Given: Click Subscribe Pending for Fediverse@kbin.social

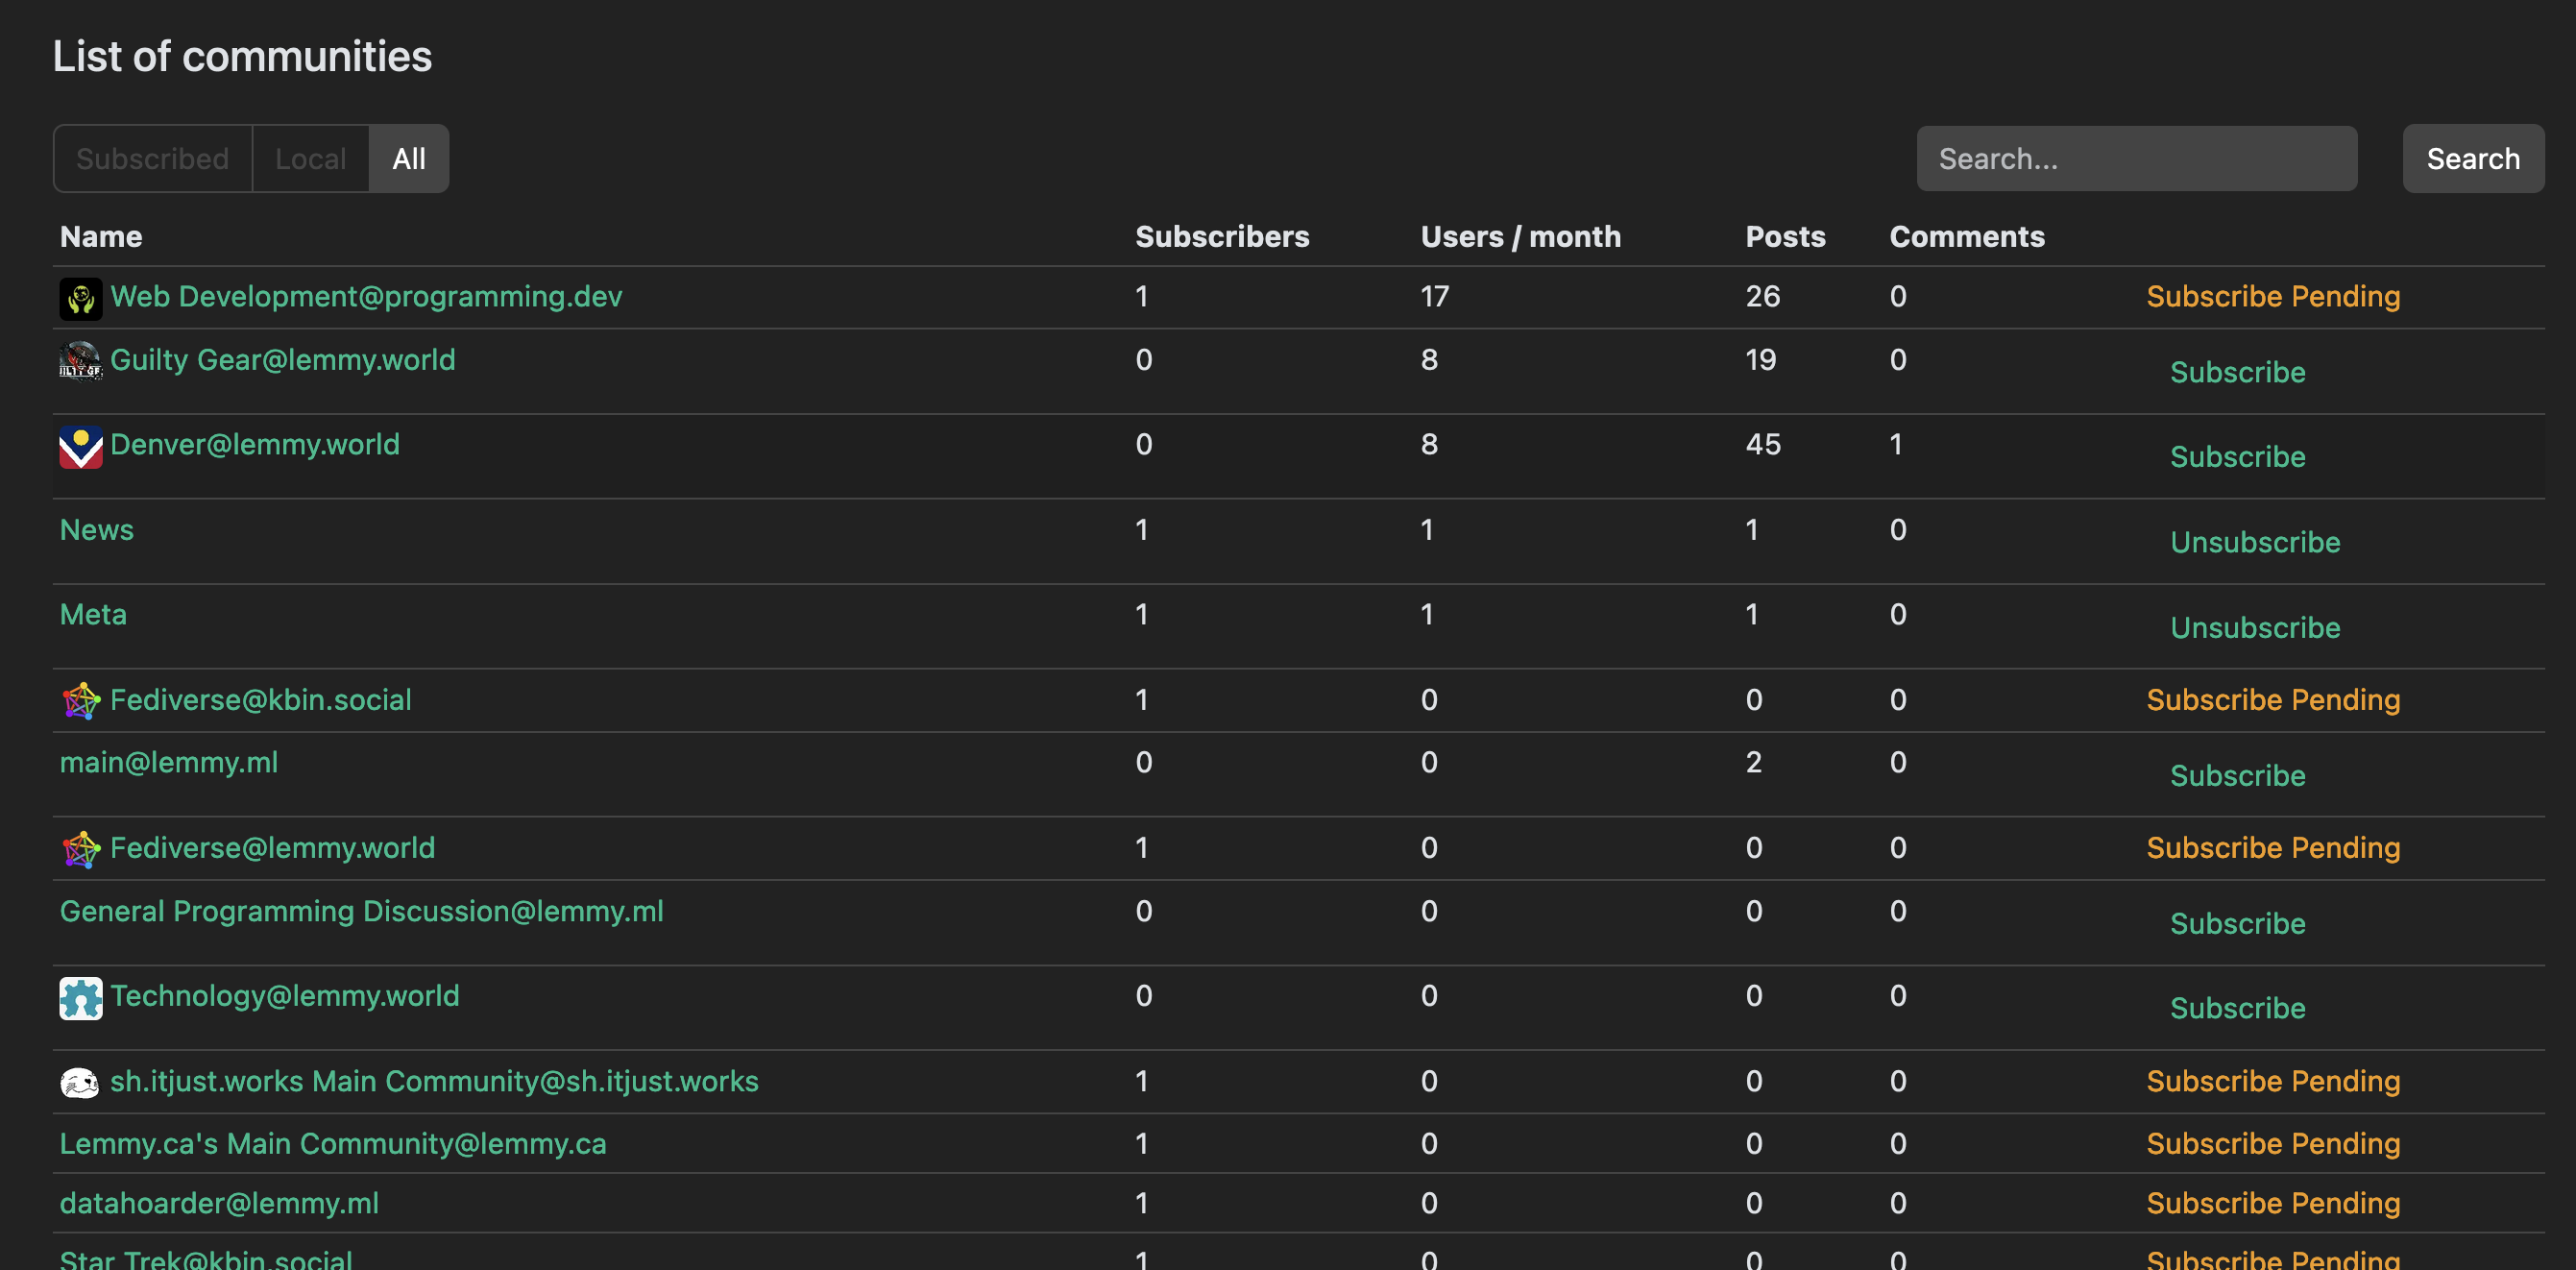Looking at the screenshot, I should pyautogui.click(x=2273, y=700).
